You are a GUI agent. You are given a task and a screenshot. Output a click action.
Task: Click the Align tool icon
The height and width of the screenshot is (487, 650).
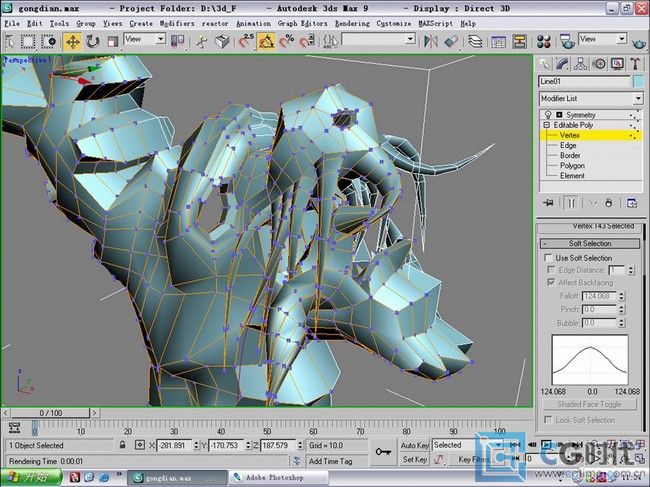(451, 41)
